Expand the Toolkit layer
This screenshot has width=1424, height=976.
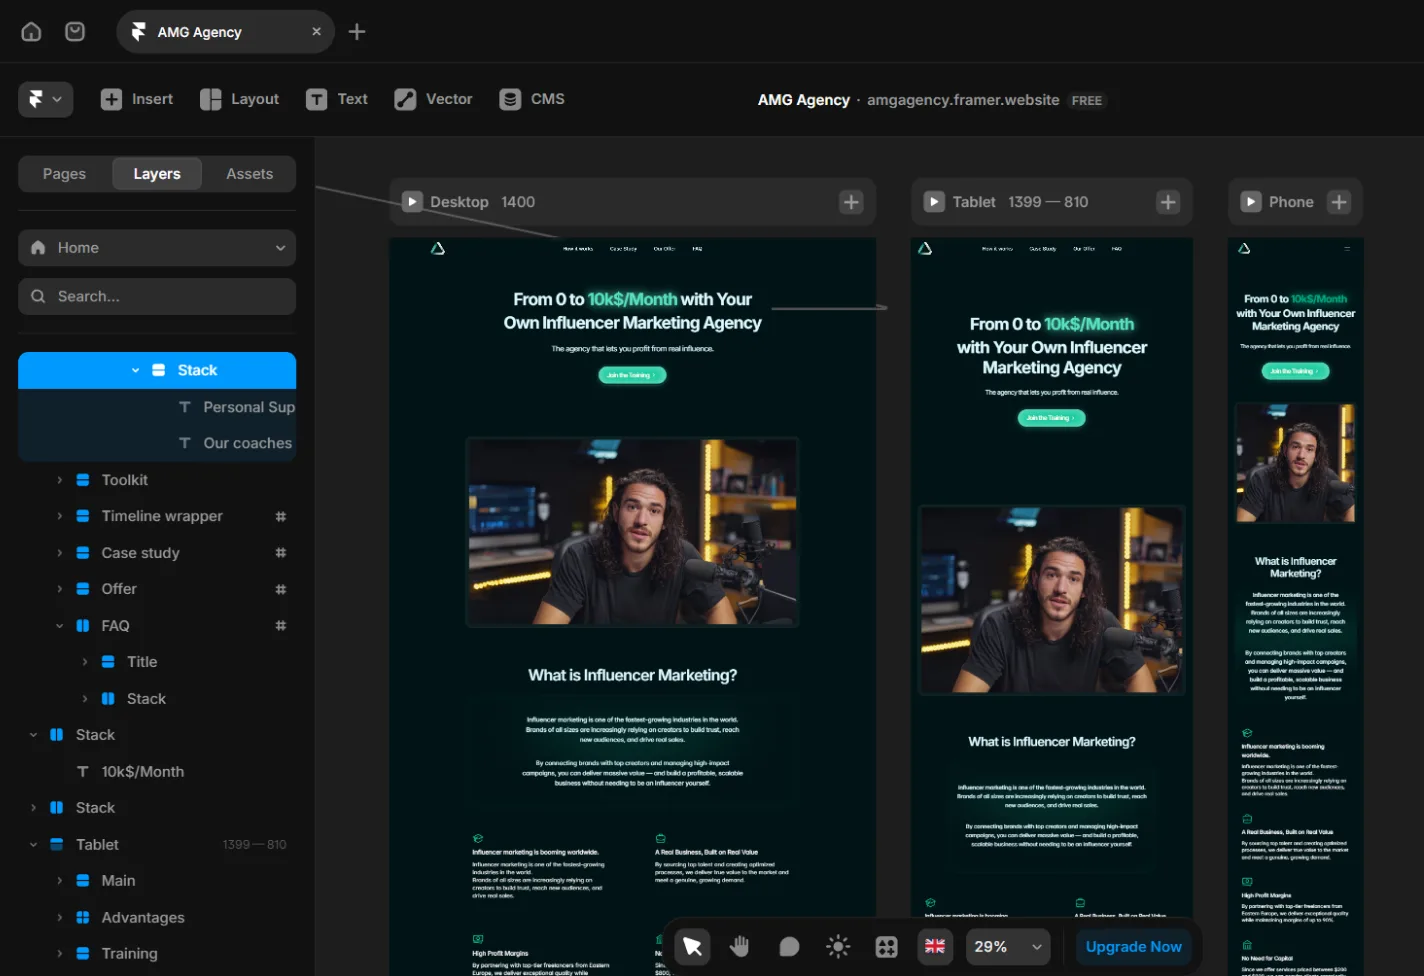59,480
